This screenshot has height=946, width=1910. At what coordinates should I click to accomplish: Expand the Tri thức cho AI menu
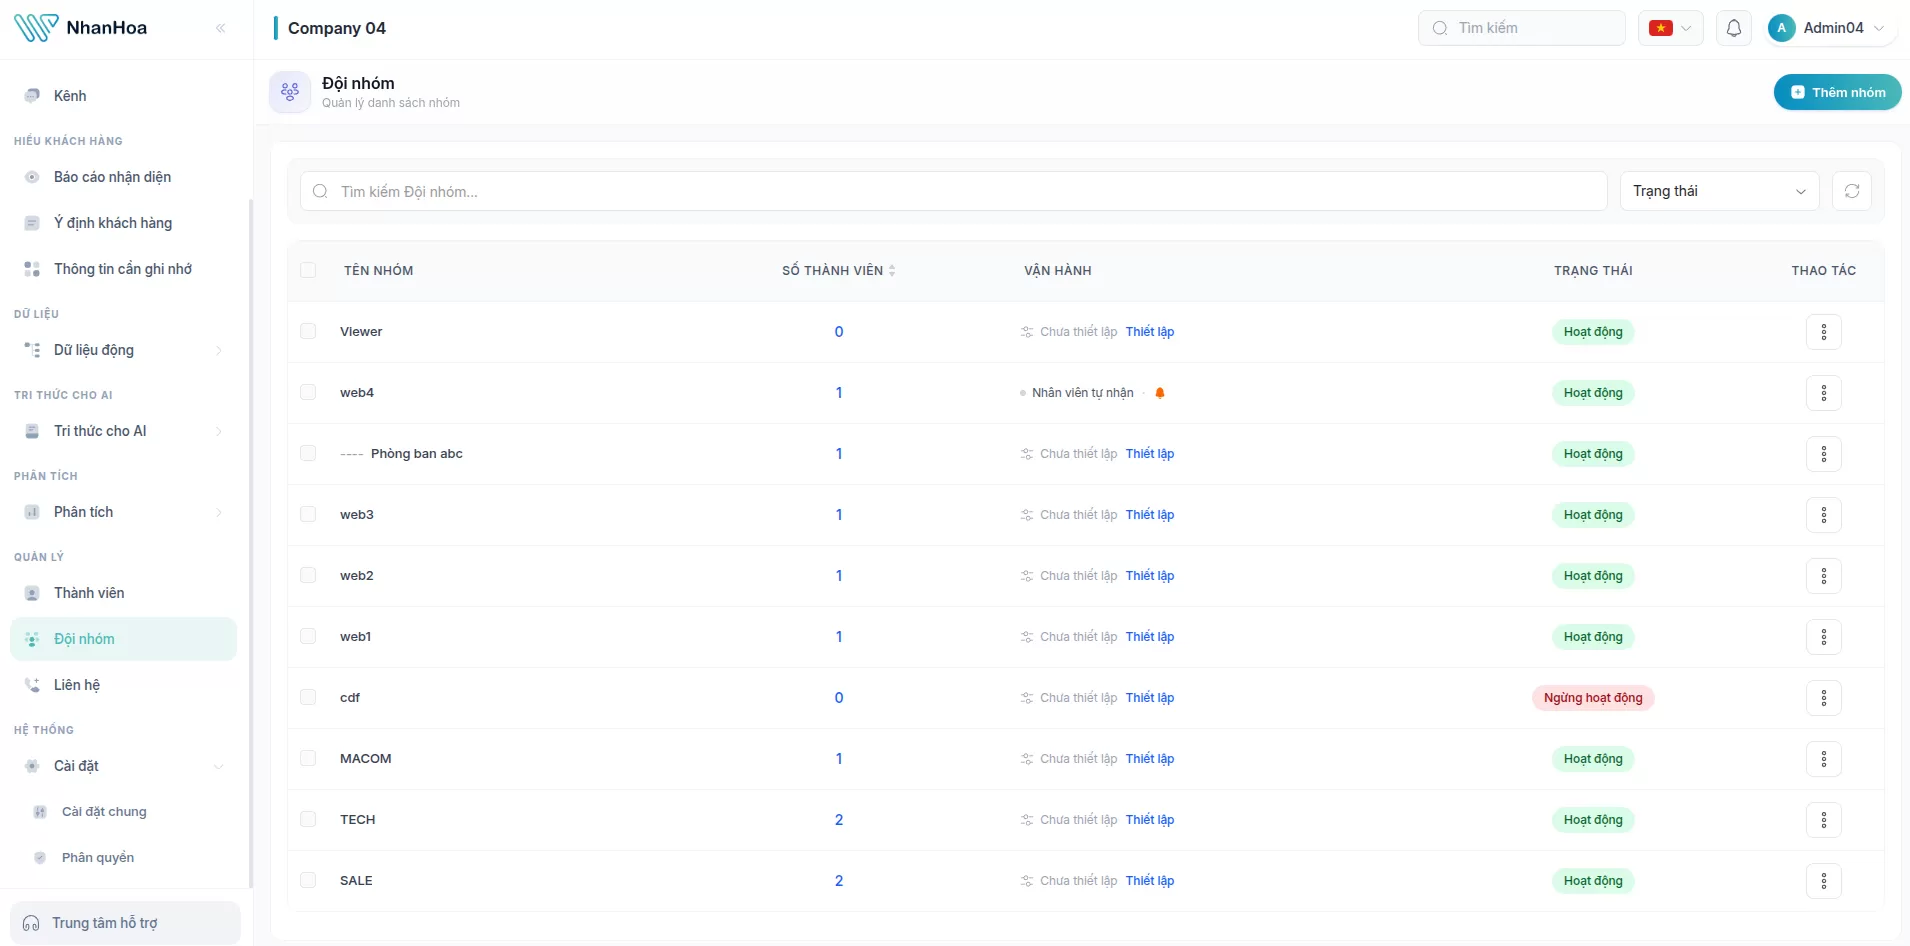pos(123,431)
